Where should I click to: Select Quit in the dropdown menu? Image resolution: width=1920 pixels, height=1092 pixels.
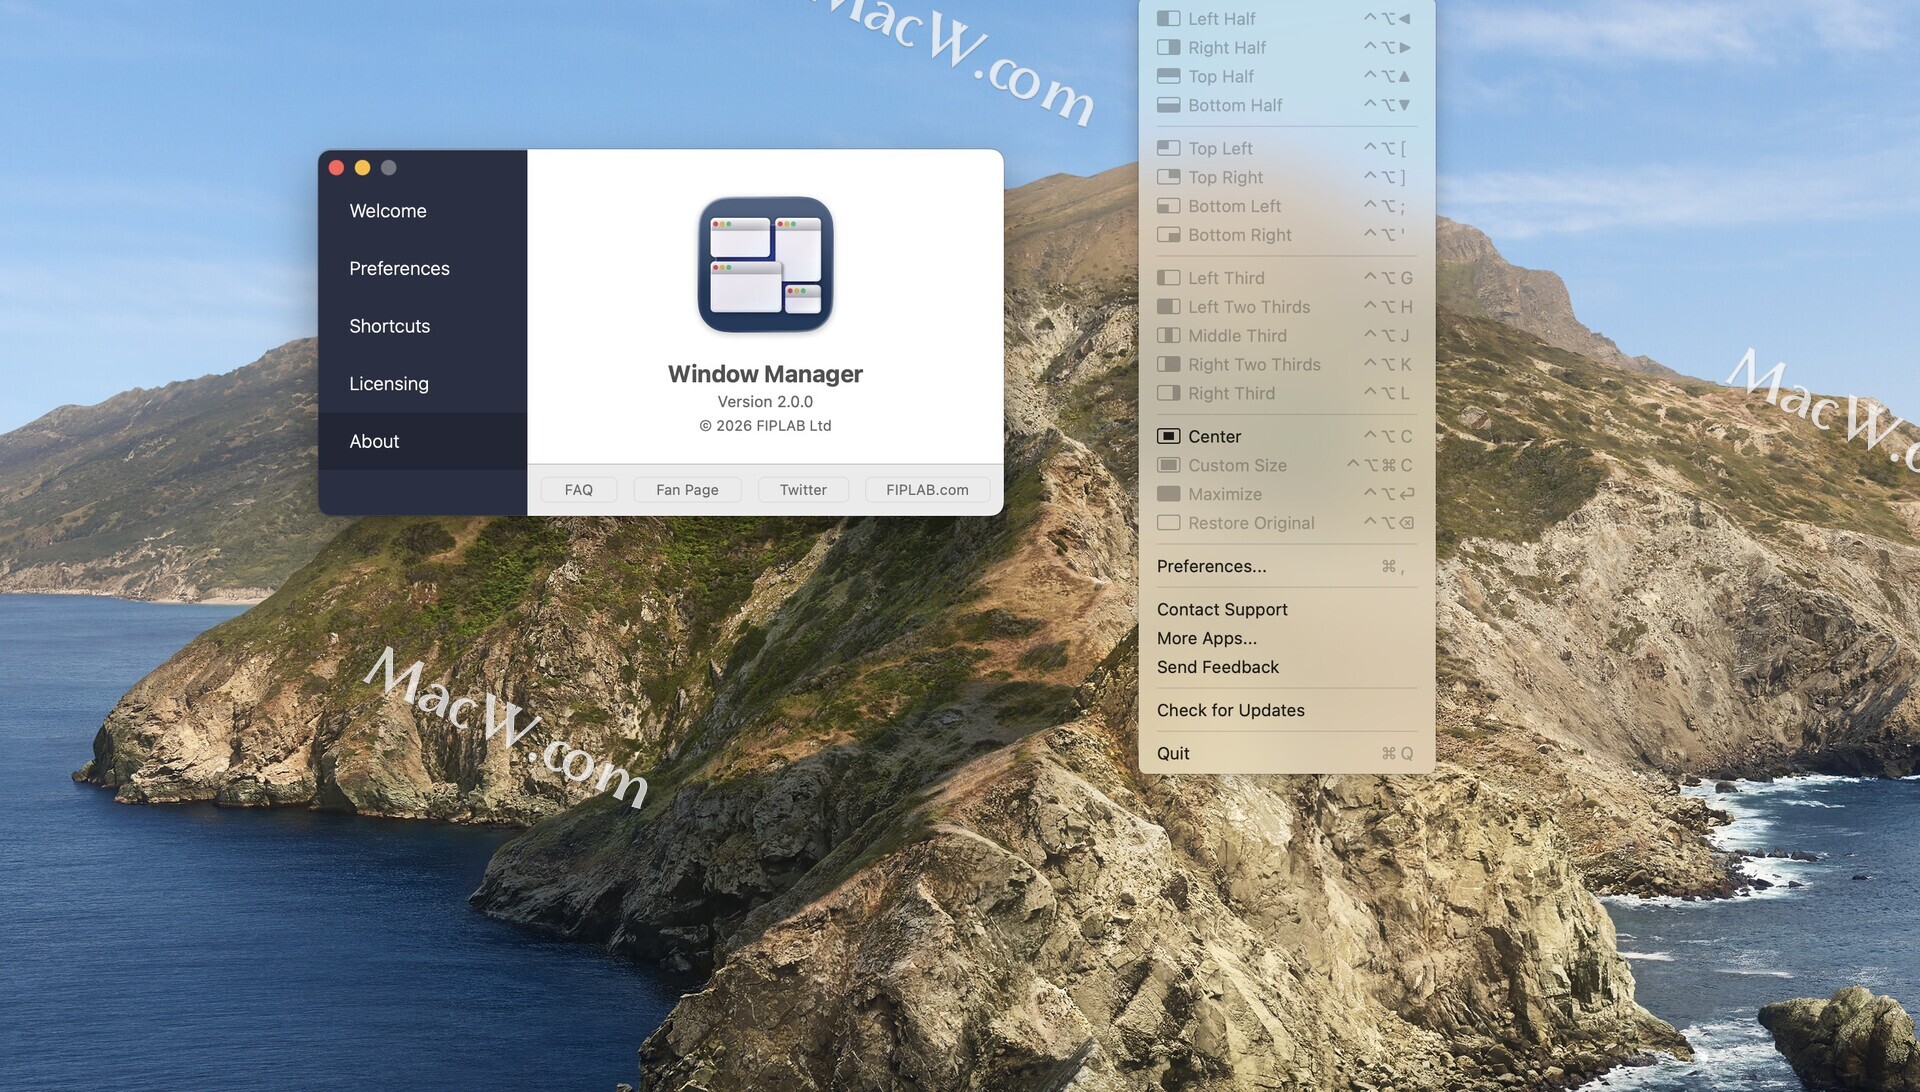1173,753
